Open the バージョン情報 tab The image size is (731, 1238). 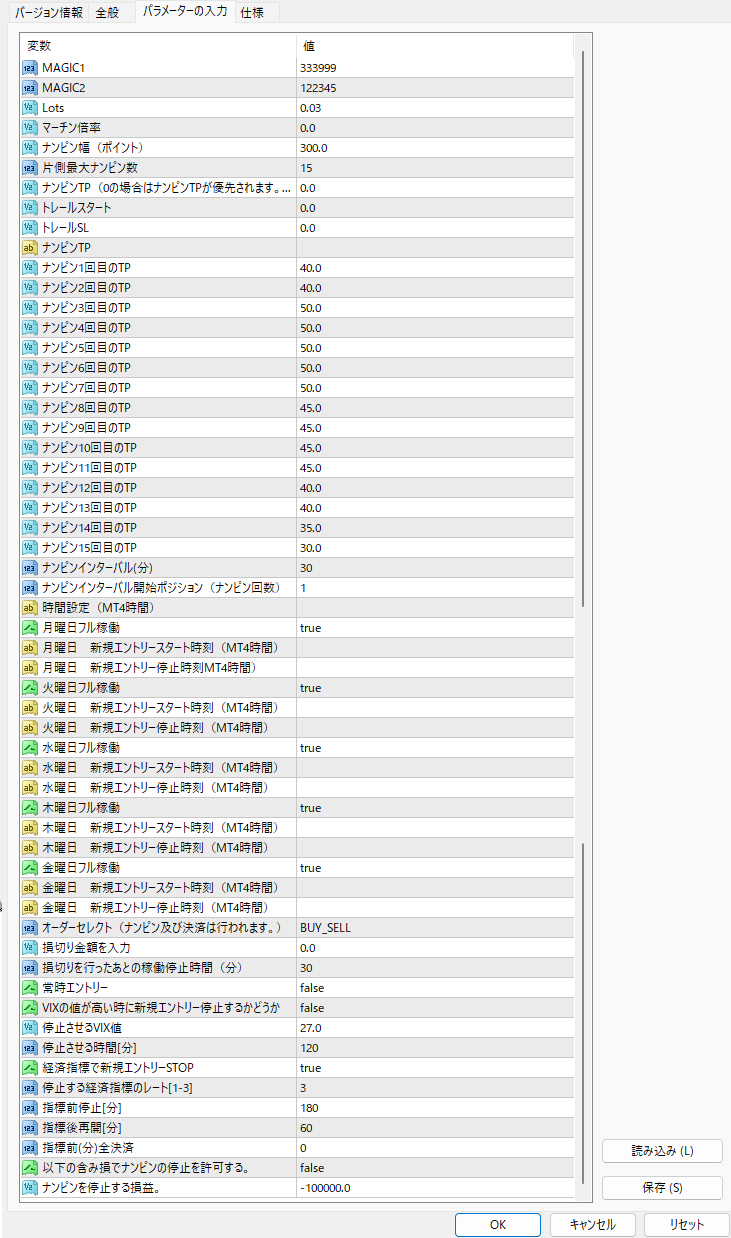(48, 13)
